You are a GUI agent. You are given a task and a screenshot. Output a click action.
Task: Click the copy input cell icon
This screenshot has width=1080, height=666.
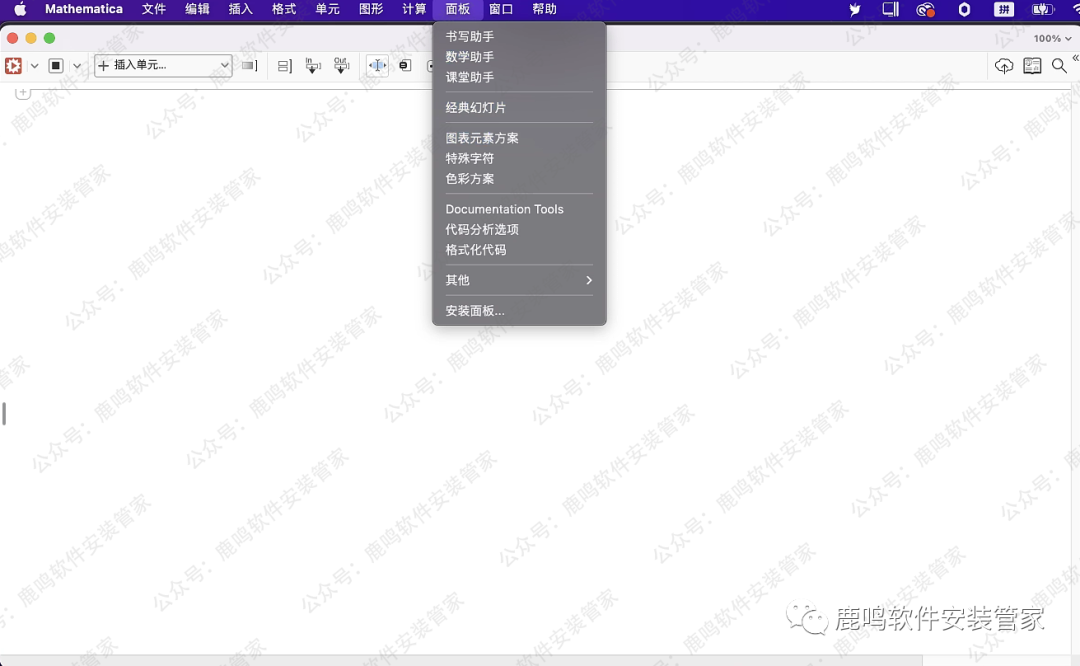pyautogui.click(x=403, y=66)
